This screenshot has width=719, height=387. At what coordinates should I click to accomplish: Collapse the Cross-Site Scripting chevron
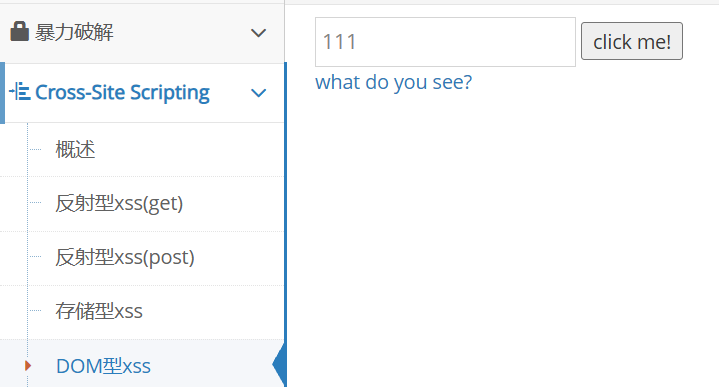(x=259, y=93)
